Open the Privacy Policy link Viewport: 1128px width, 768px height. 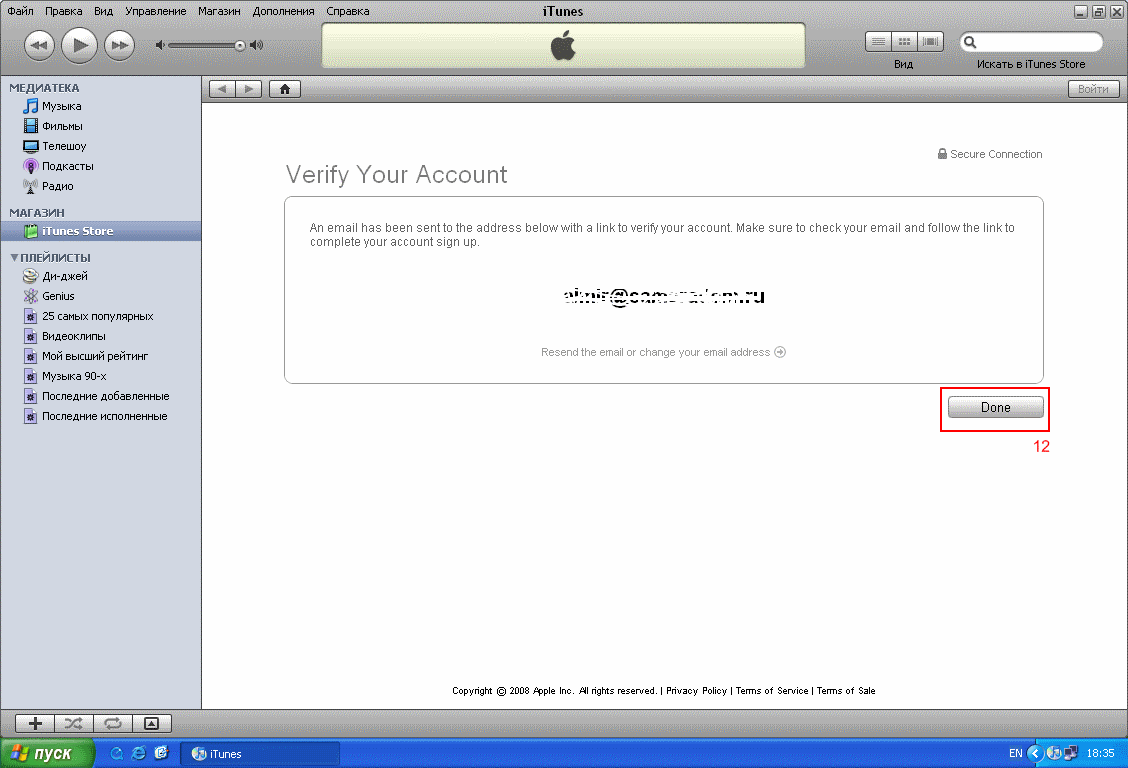tap(696, 691)
